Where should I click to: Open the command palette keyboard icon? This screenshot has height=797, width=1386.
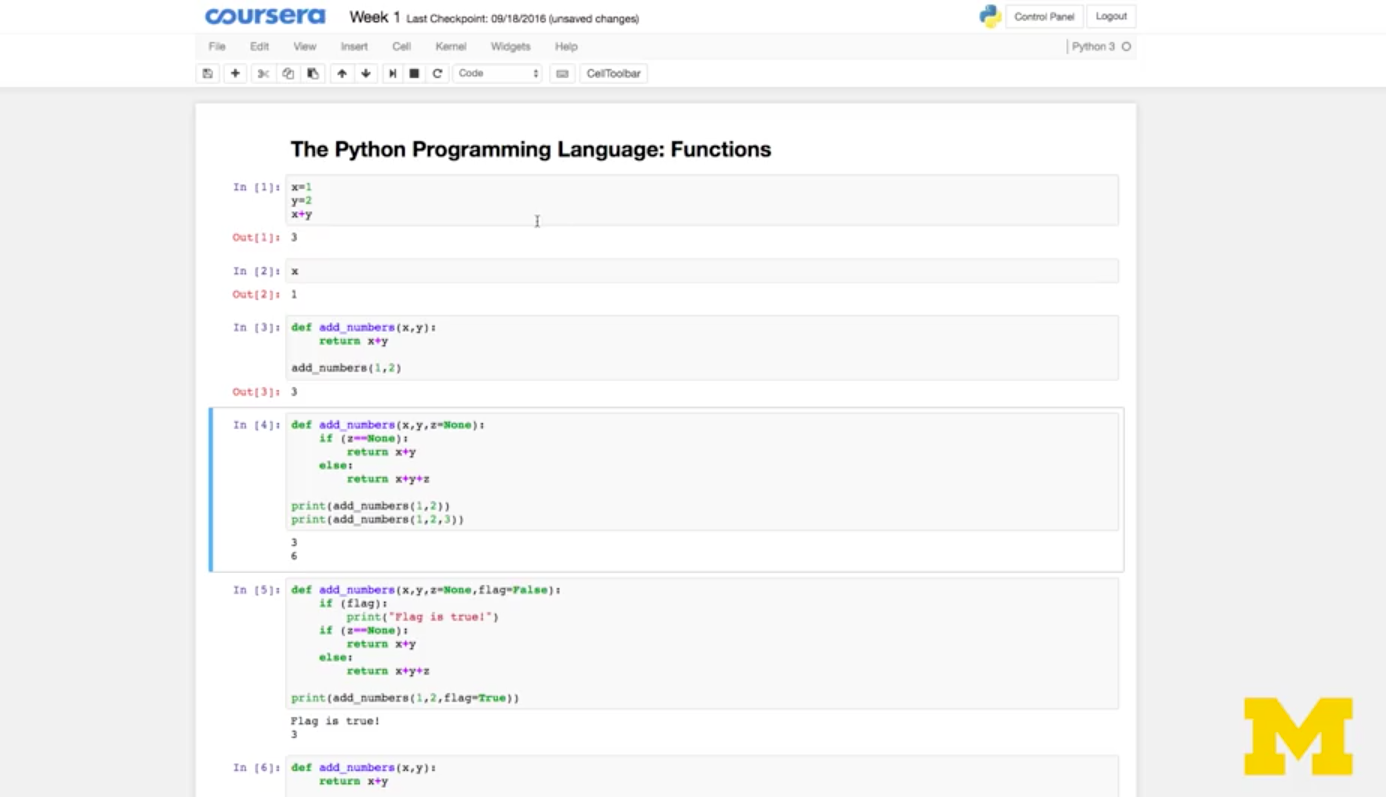click(x=562, y=73)
